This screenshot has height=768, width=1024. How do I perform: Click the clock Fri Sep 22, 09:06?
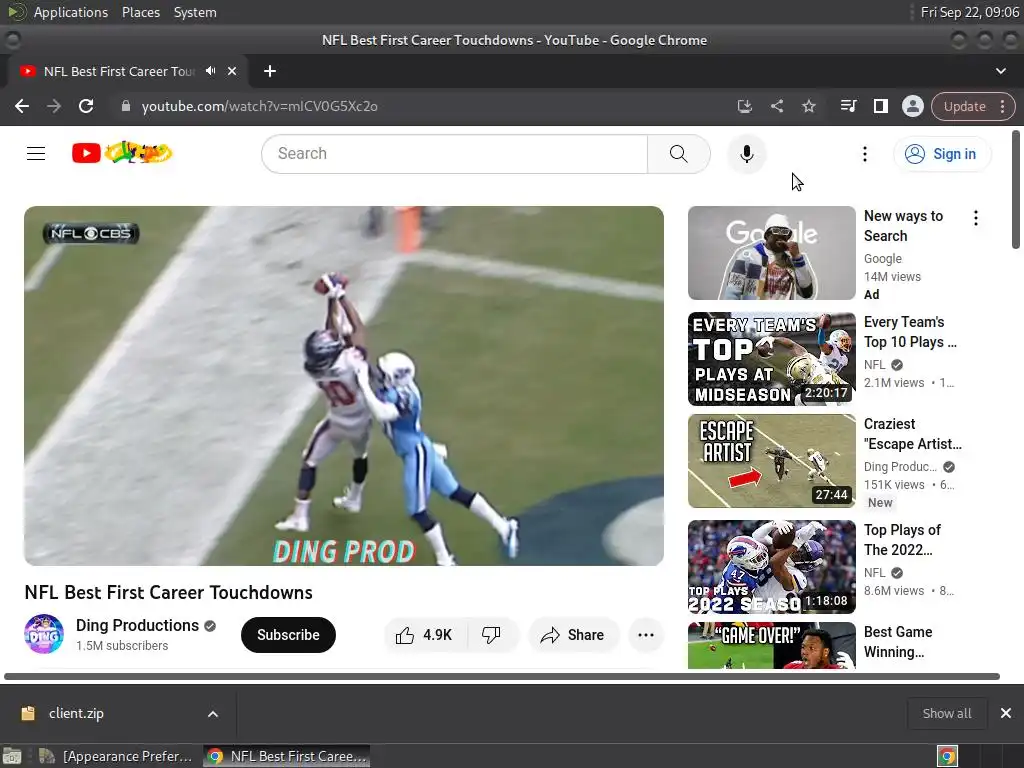tap(970, 12)
